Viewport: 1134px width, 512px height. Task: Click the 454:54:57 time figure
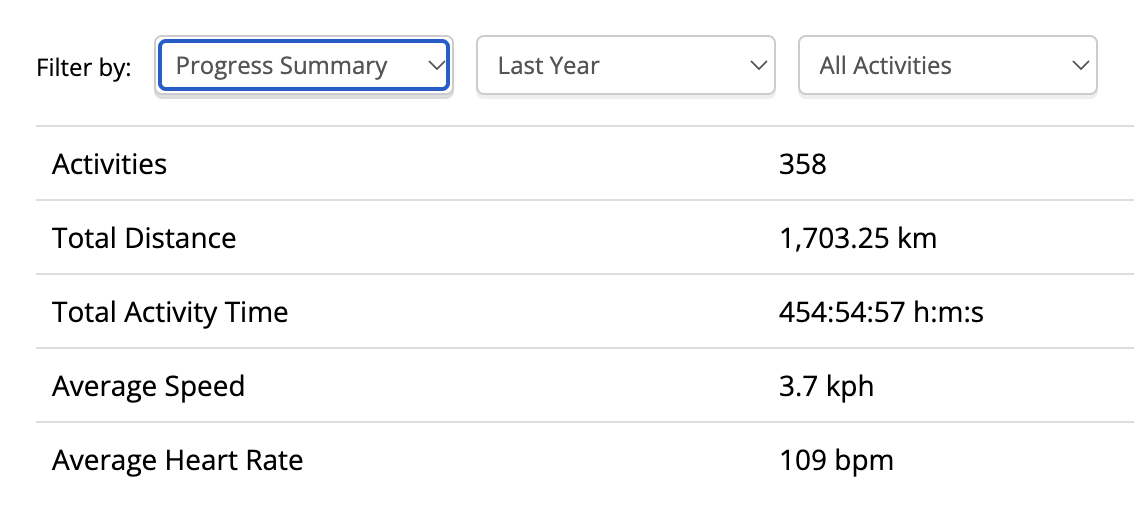pyautogui.click(x=842, y=313)
